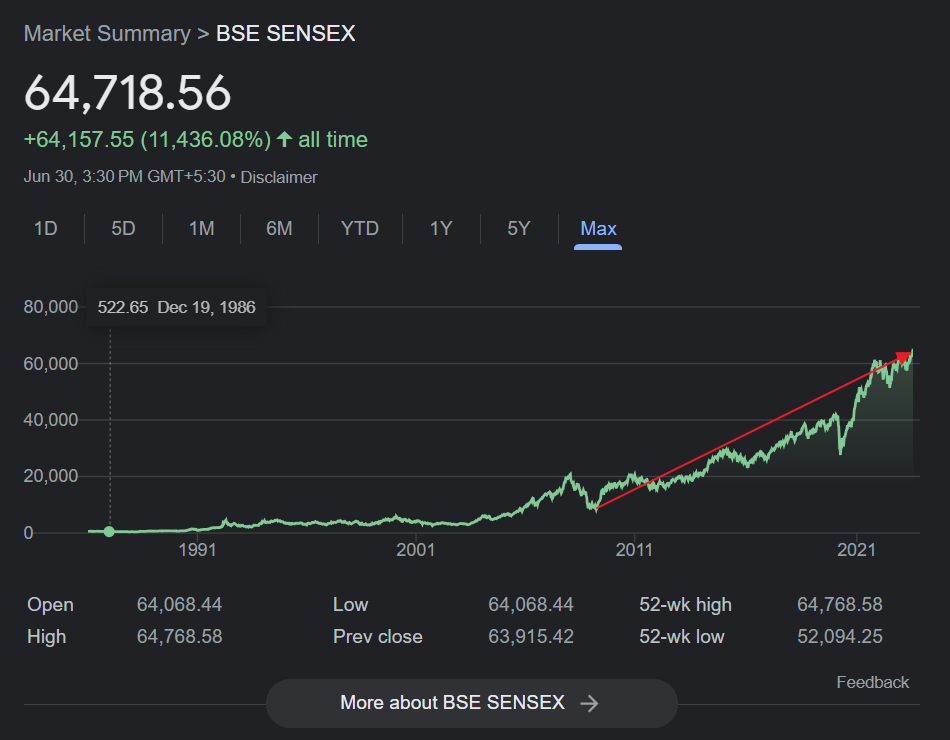Select the Max time range tab
Screen dimensions: 950x740
(598, 228)
